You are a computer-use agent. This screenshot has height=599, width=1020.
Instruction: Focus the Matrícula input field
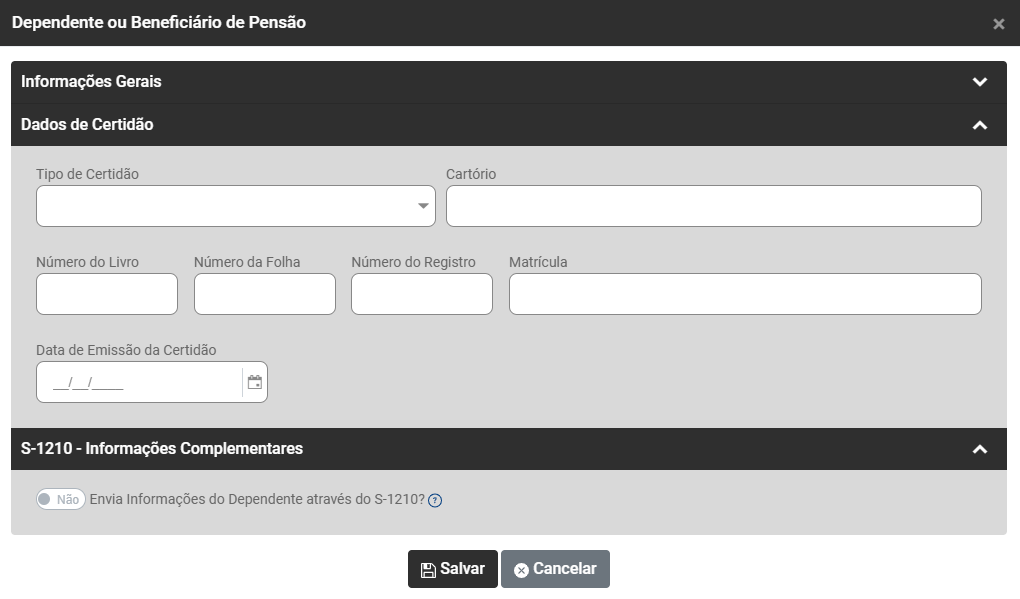(x=745, y=294)
